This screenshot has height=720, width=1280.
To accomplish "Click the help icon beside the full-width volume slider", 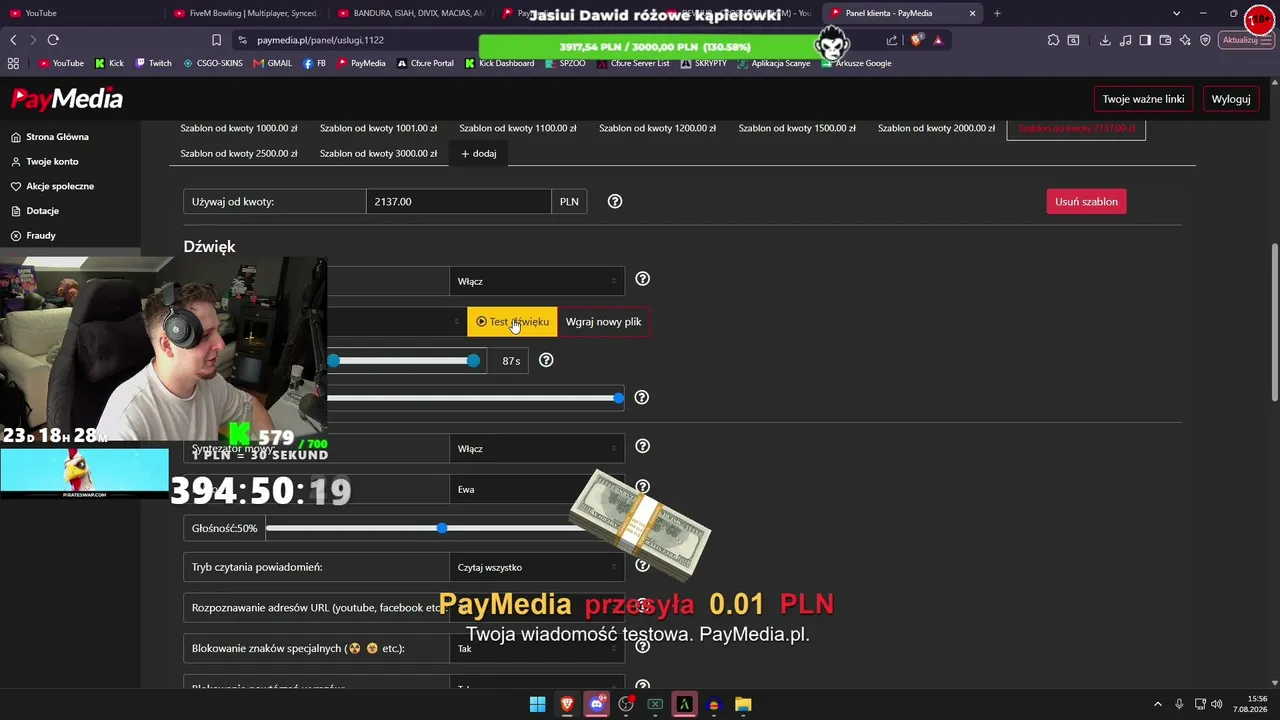I will coord(642,397).
